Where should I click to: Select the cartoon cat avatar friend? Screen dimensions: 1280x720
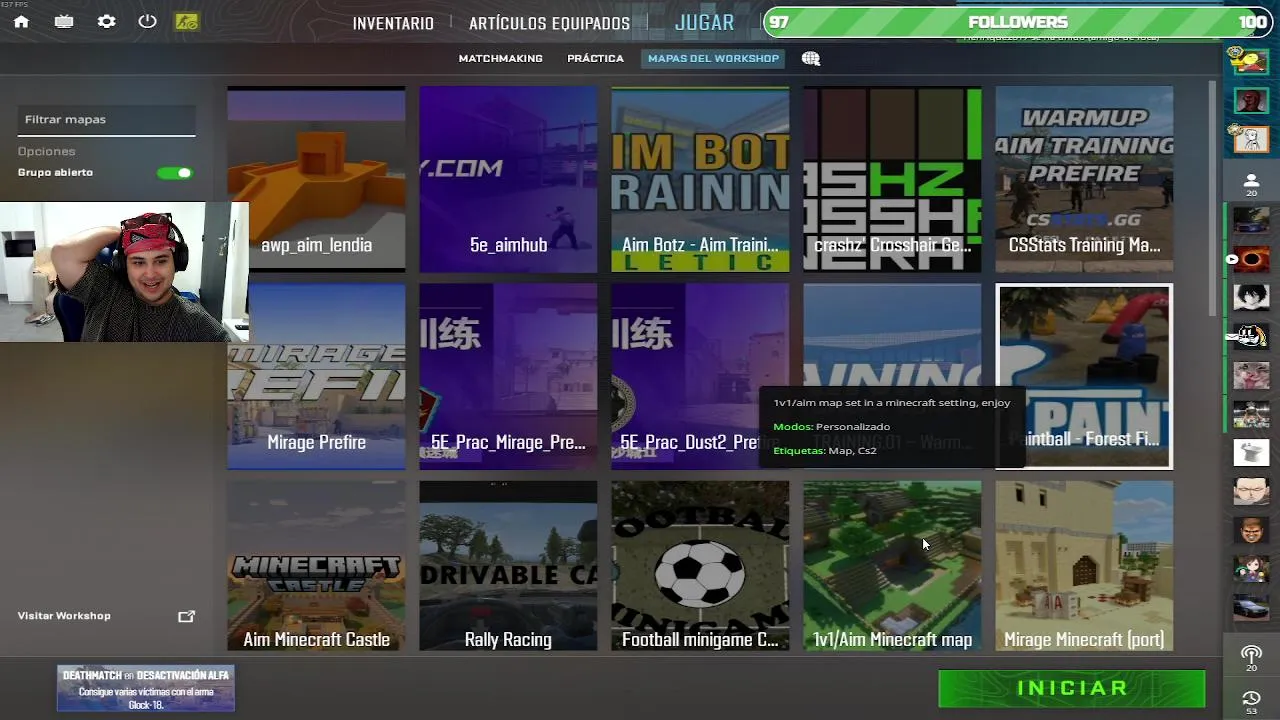1251,336
